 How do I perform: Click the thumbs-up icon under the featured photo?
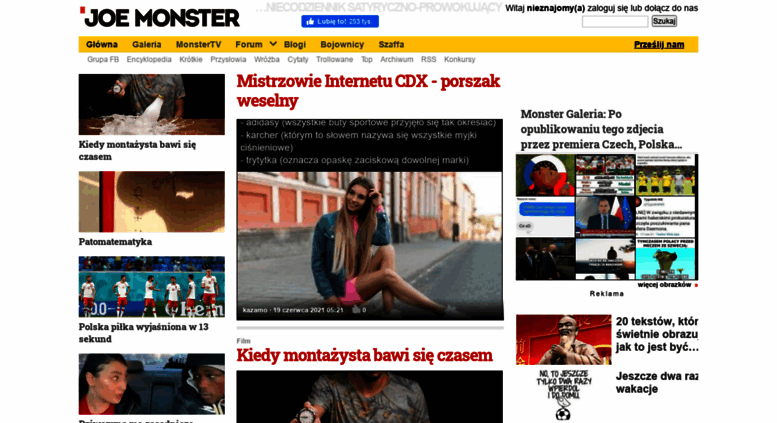(x=356, y=310)
